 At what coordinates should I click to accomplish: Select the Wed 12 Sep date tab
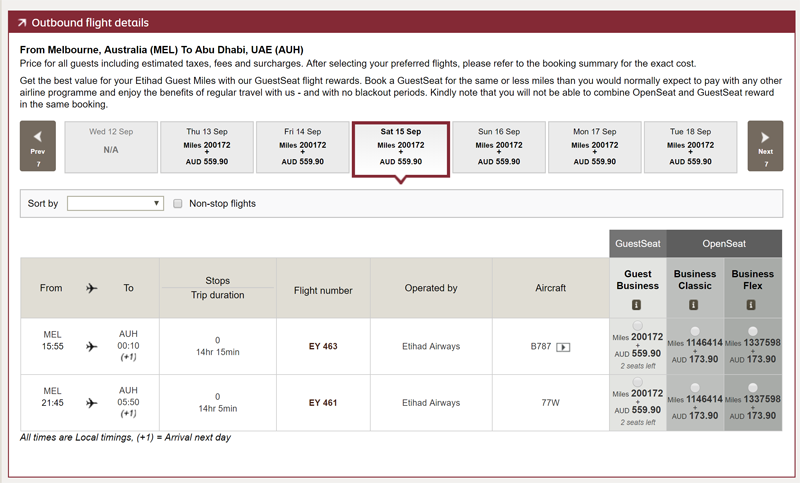(111, 147)
